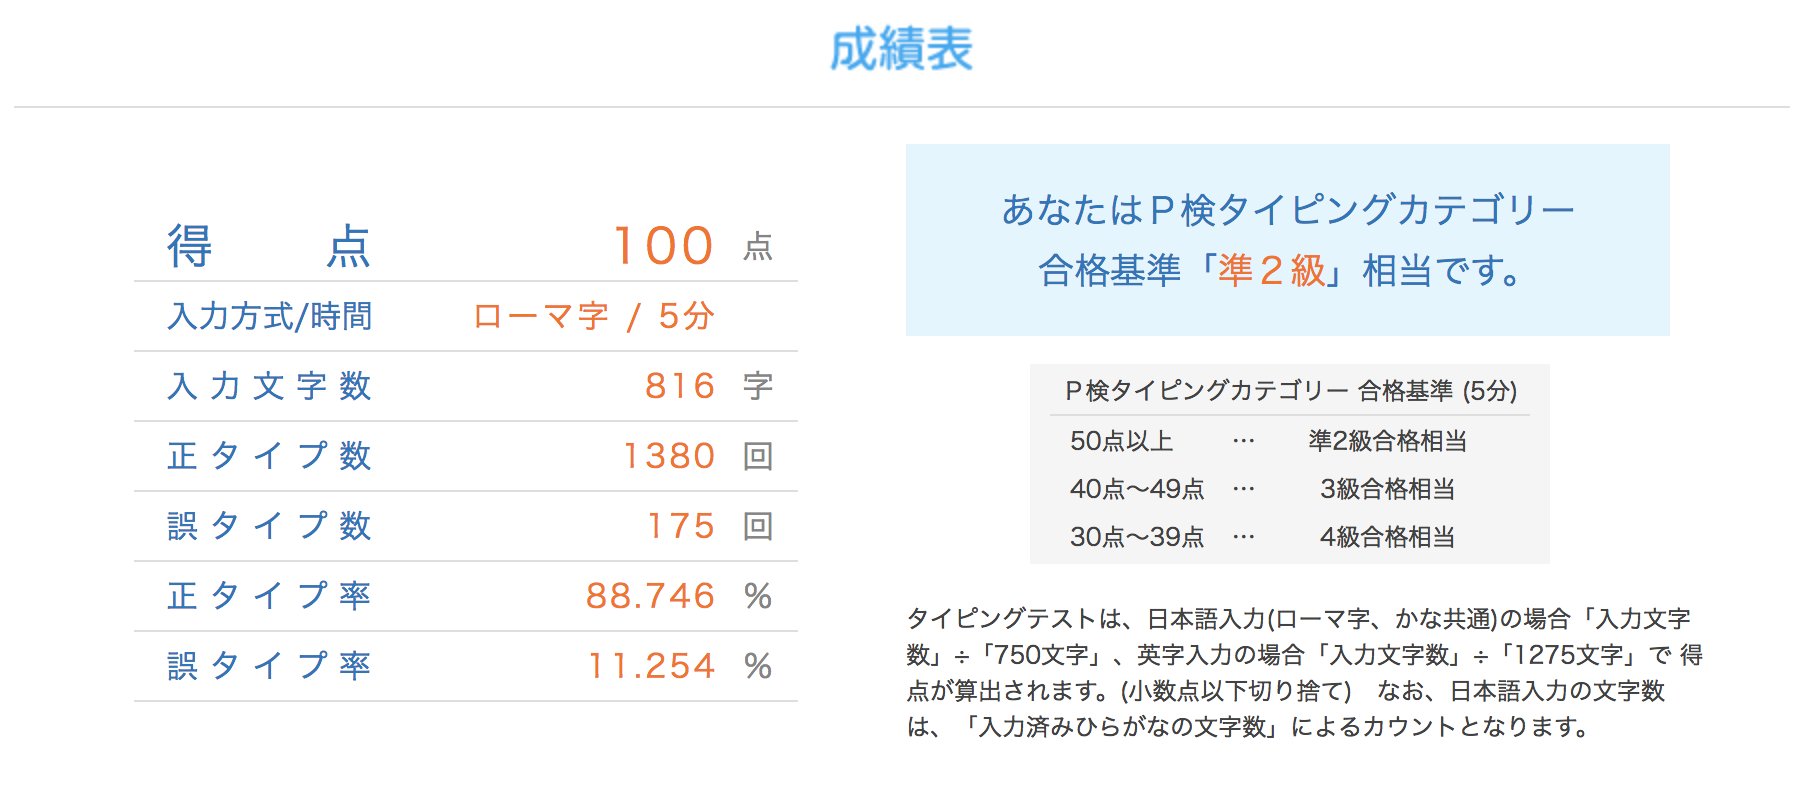This screenshot has height=792, width=1812.
Task: Select the 816 character count value
Action: pyautogui.click(x=680, y=386)
